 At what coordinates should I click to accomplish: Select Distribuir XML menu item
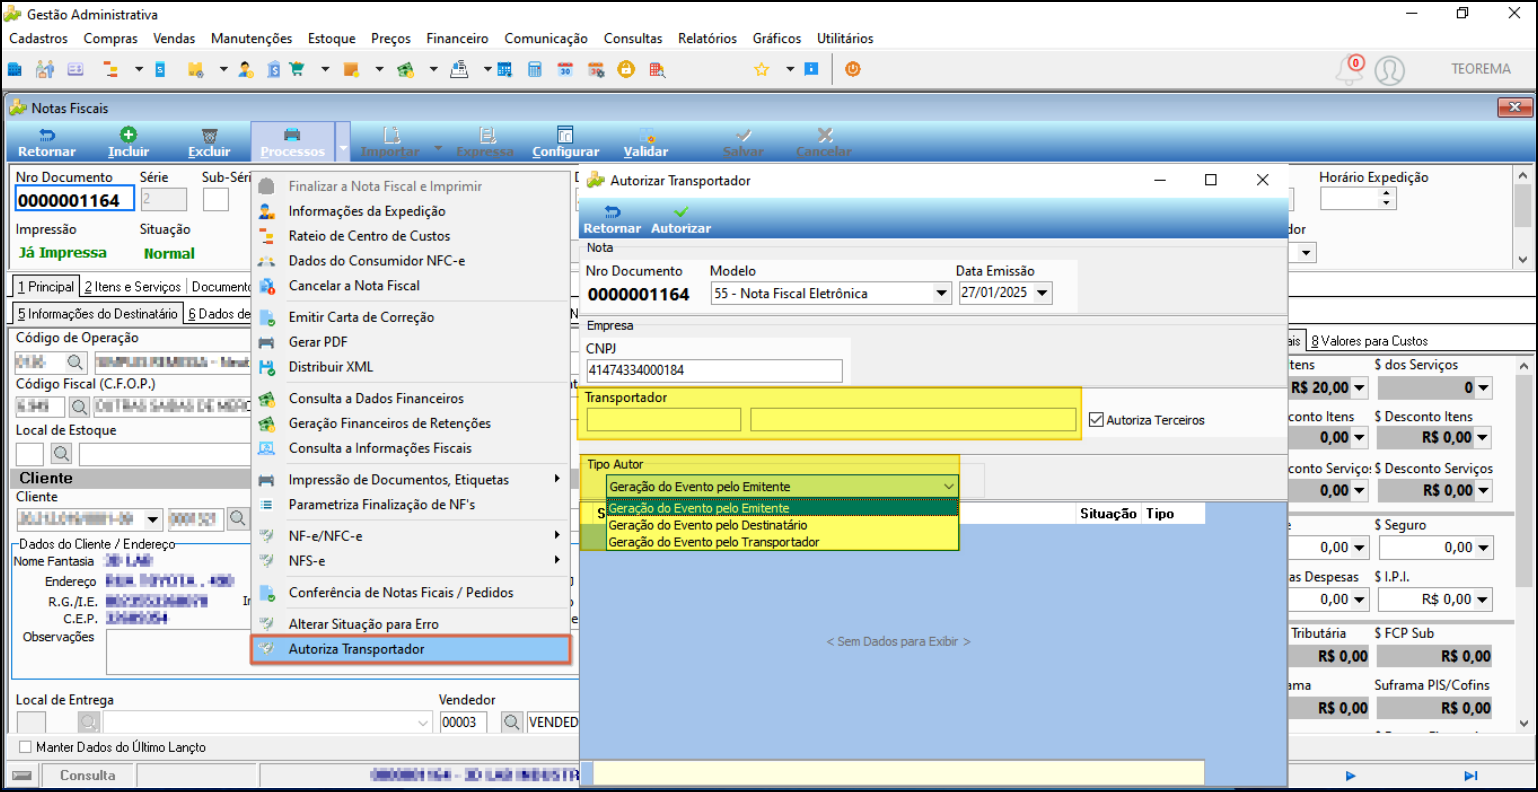pyautogui.click(x=410, y=367)
